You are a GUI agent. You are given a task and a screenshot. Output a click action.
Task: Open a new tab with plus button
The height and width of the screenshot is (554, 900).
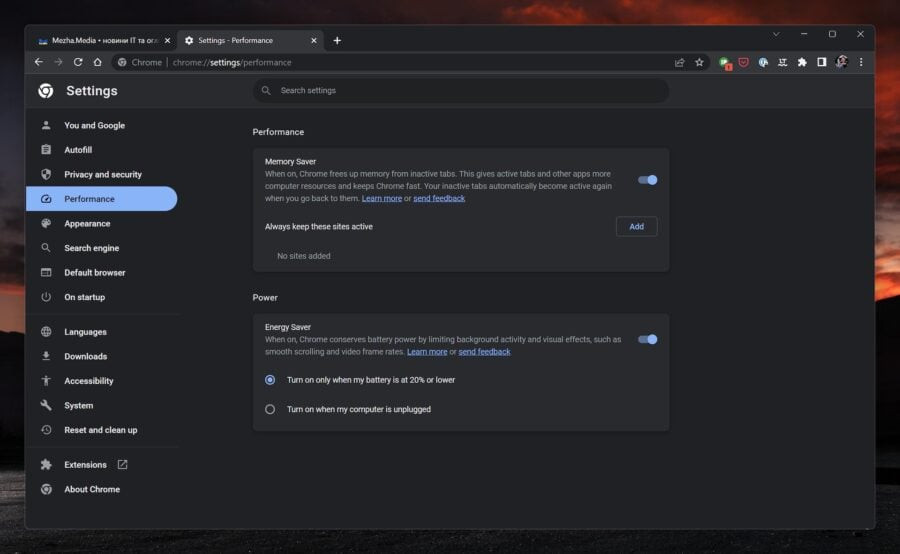coord(337,40)
